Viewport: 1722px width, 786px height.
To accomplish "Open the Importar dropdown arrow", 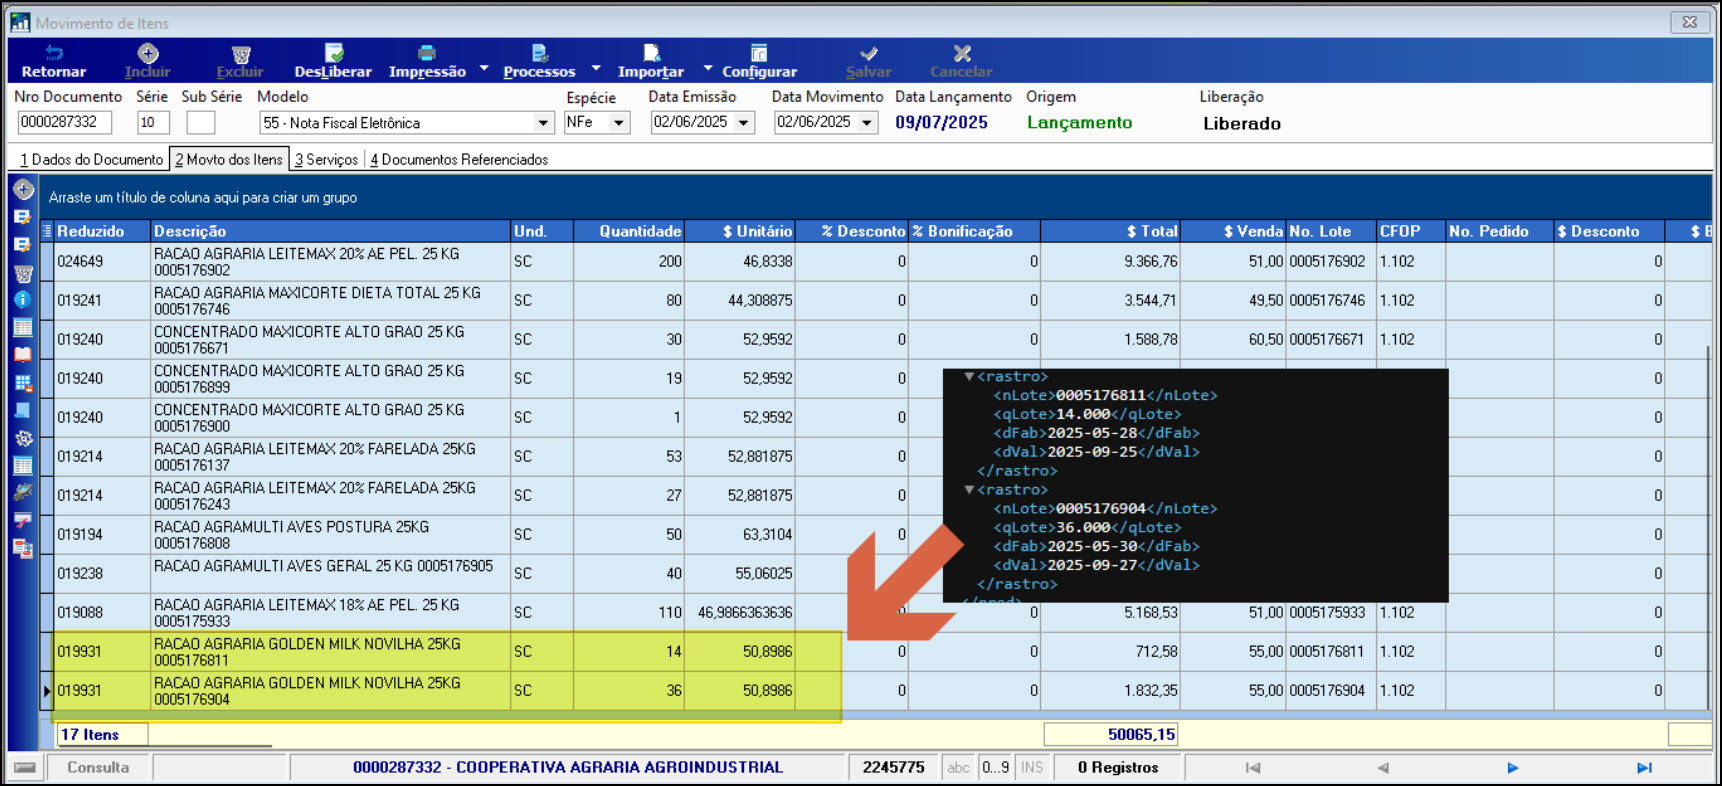I will [x=708, y=68].
